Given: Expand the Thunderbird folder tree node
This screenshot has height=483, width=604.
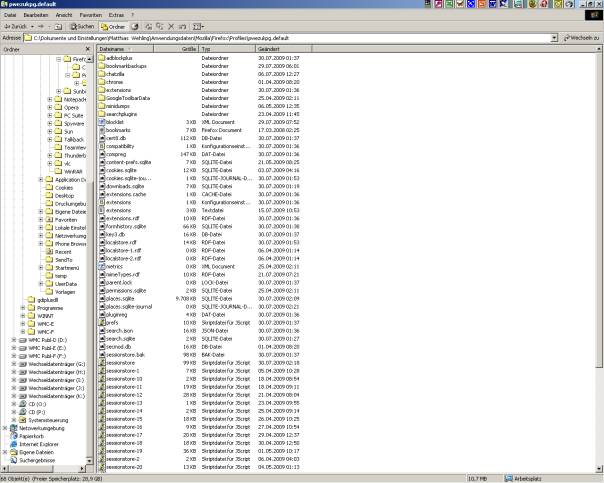Looking at the screenshot, I should (50, 156).
